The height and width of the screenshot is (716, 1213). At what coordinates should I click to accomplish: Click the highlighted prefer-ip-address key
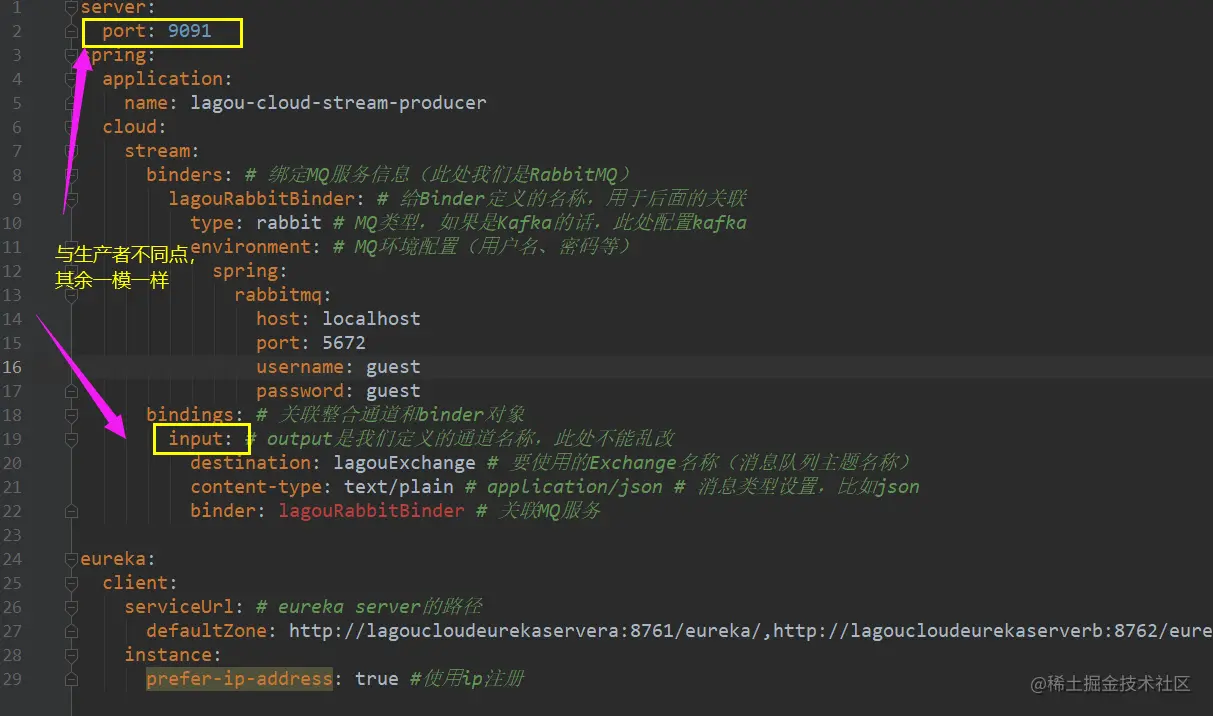coord(239,679)
